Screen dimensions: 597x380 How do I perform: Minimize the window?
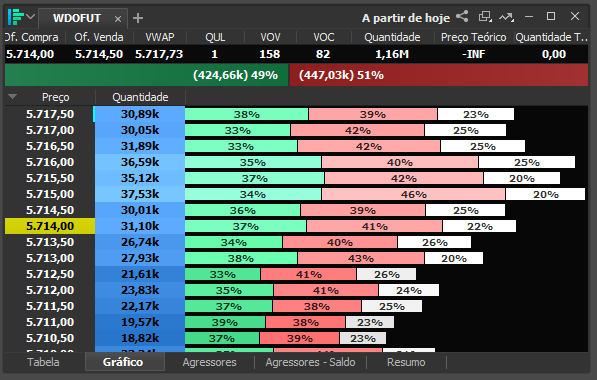pos(528,16)
